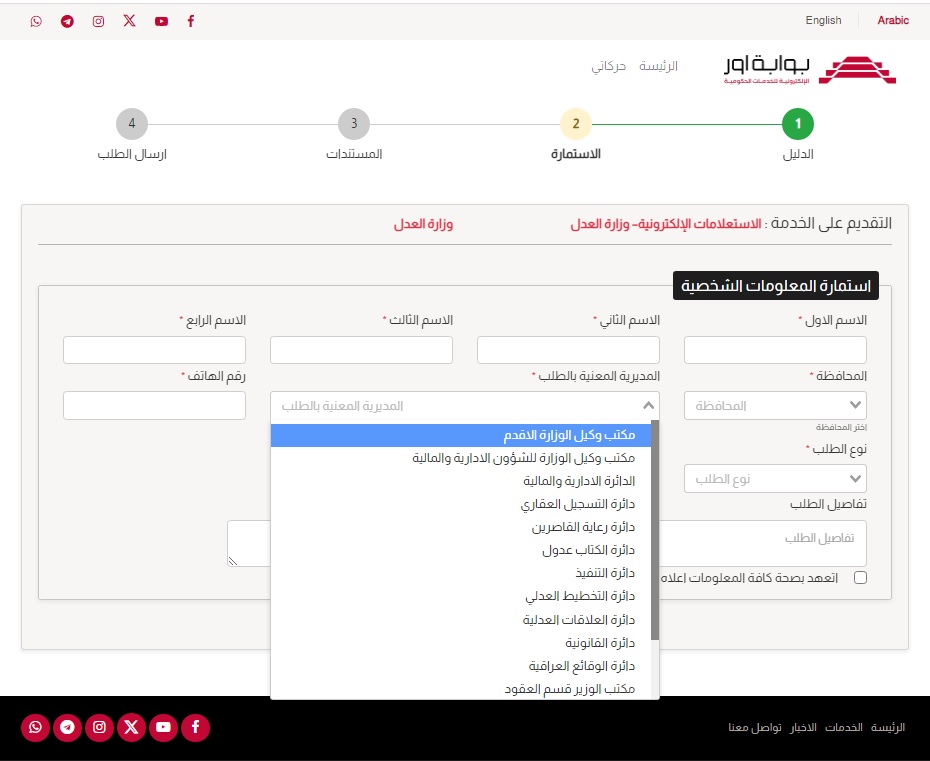930x761 pixels.
Task: Select مكتب وكيل الوزارة للشؤون الادارية والمالية
Action: point(461,458)
